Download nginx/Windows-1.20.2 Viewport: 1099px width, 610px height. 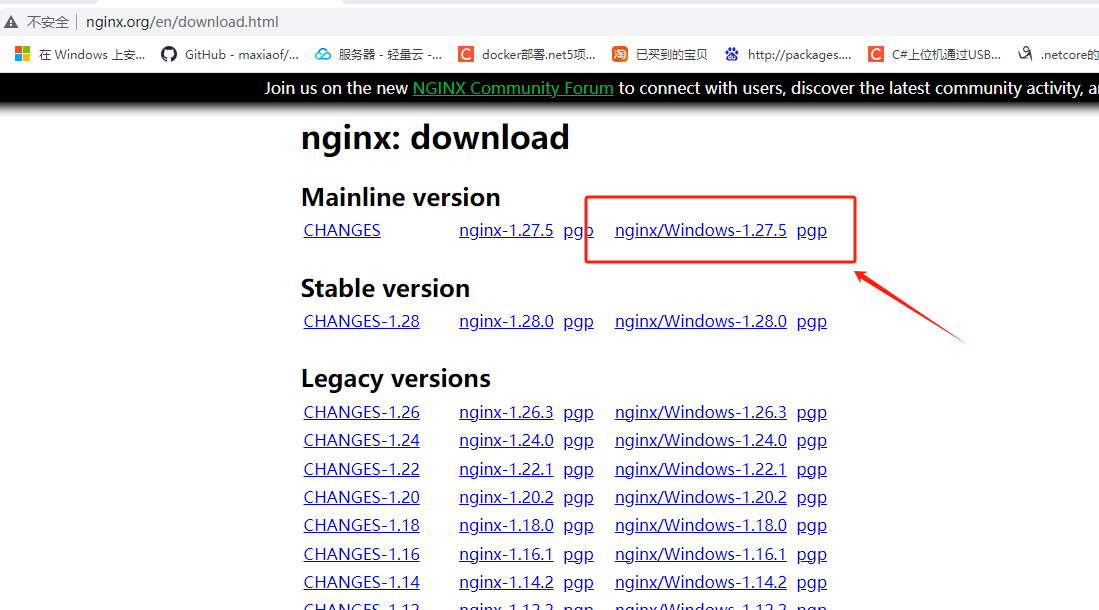[x=701, y=497]
